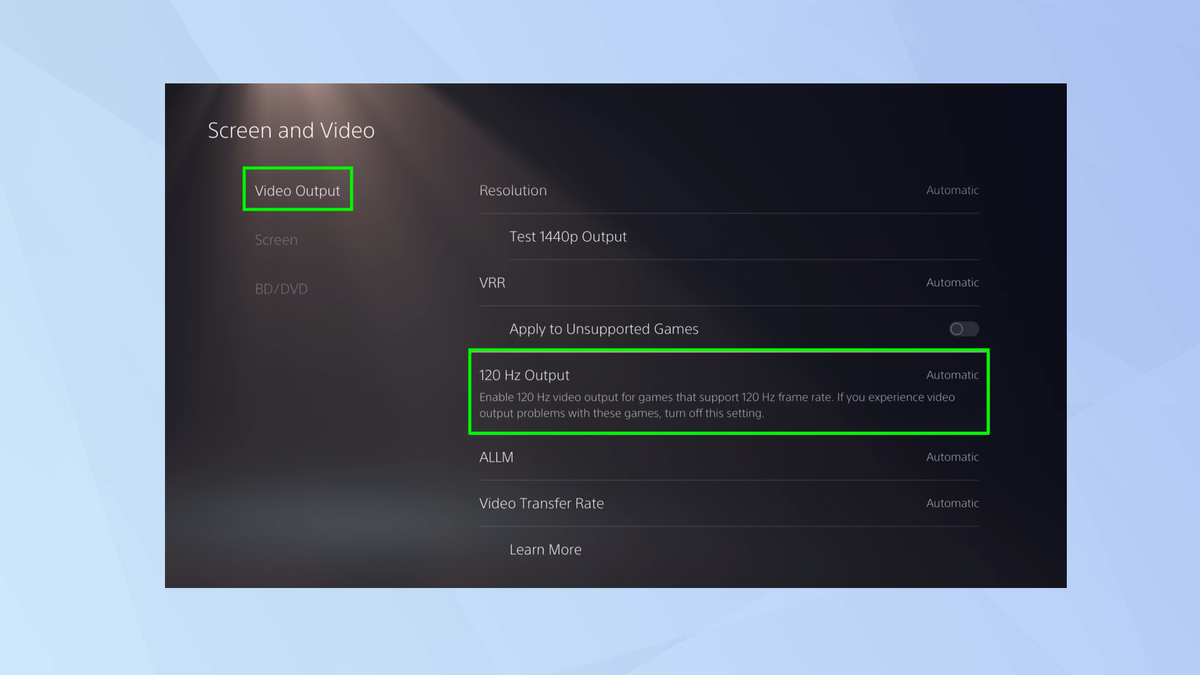Select Video Output in the sidebar
Image resolution: width=1200 pixels, height=675 pixels.
(x=298, y=189)
